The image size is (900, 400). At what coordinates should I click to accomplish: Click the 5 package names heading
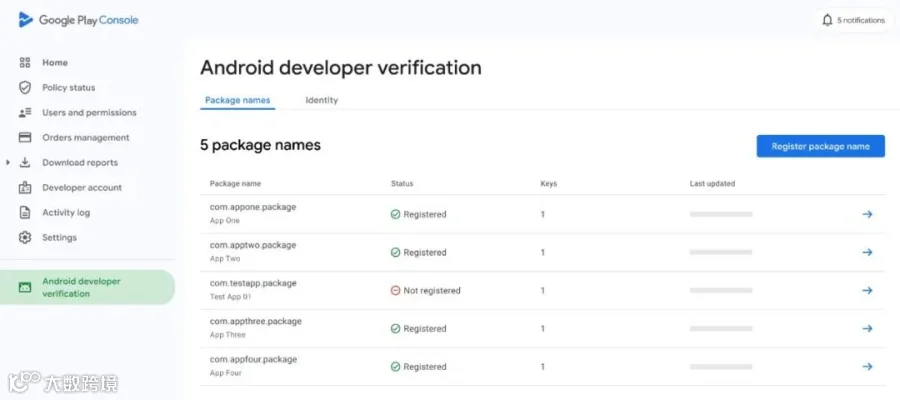tap(260, 146)
